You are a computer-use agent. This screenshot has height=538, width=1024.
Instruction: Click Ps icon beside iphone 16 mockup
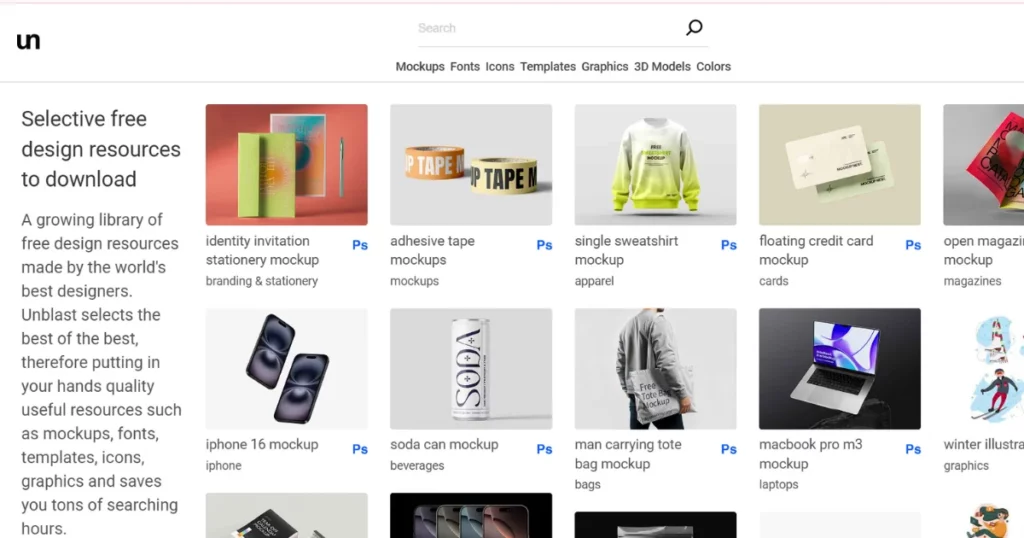tap(360, 449)
